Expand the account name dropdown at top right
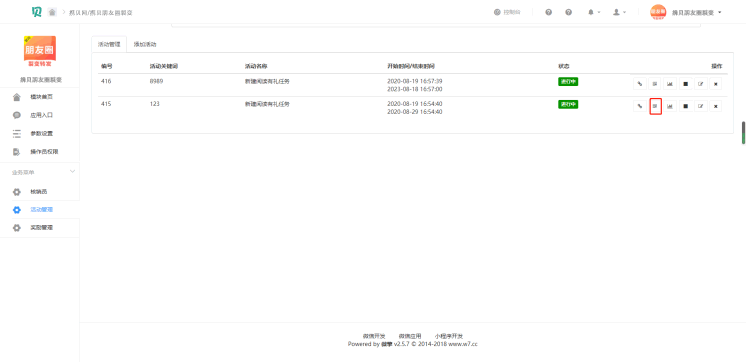This screenshot has width=746, height=362. coord(697,13)
